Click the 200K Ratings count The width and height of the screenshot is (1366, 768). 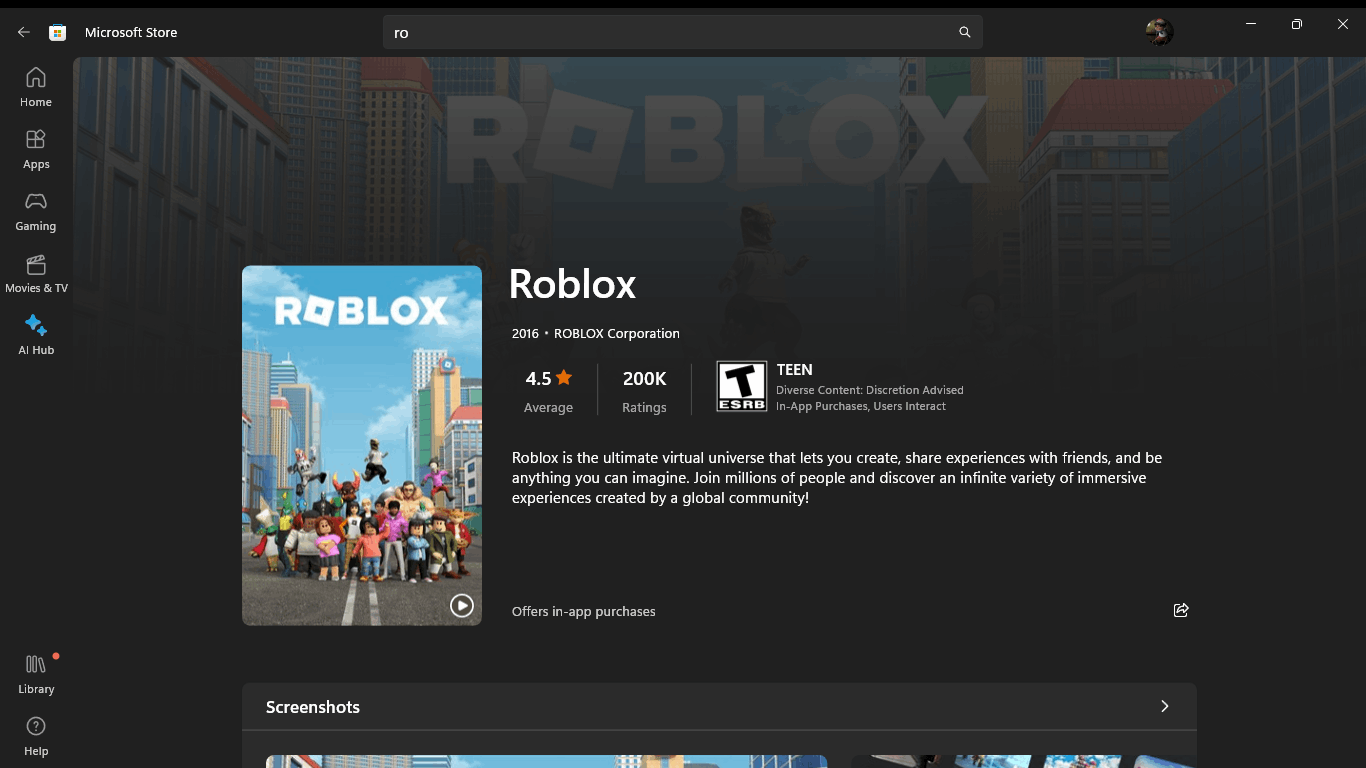pyautogui.click(x=644, y=390)
